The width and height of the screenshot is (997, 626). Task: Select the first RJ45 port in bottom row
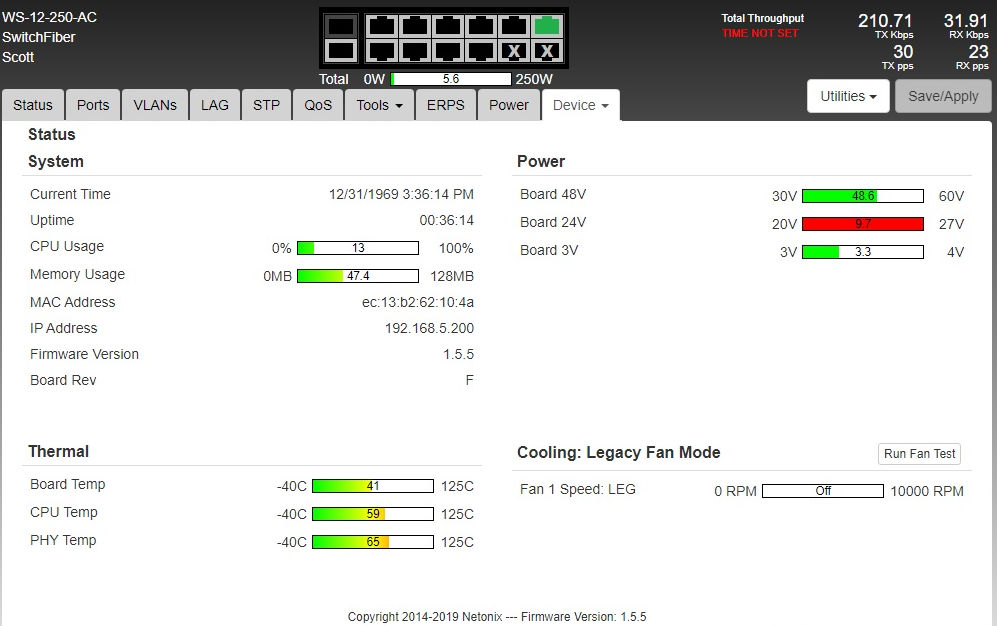tap(381, 50)
